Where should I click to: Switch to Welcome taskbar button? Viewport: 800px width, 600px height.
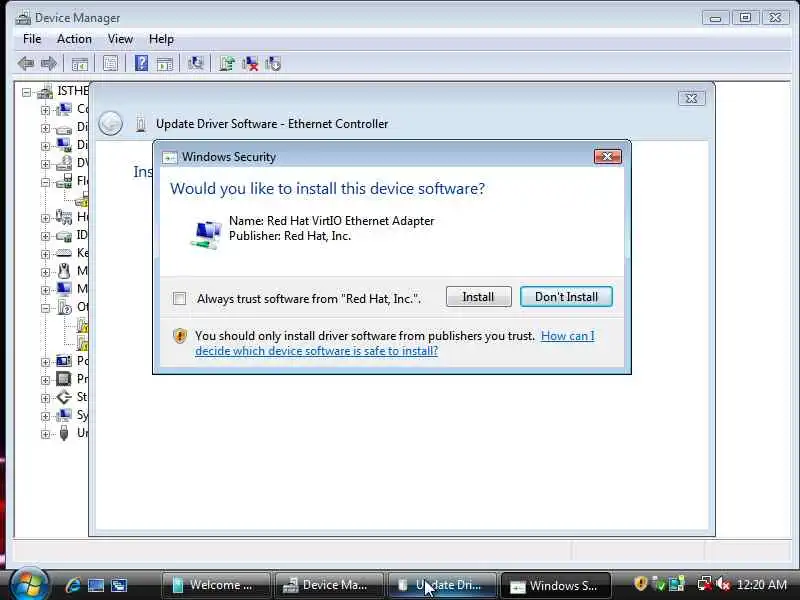pyautogui.click(x=216, y=585)
